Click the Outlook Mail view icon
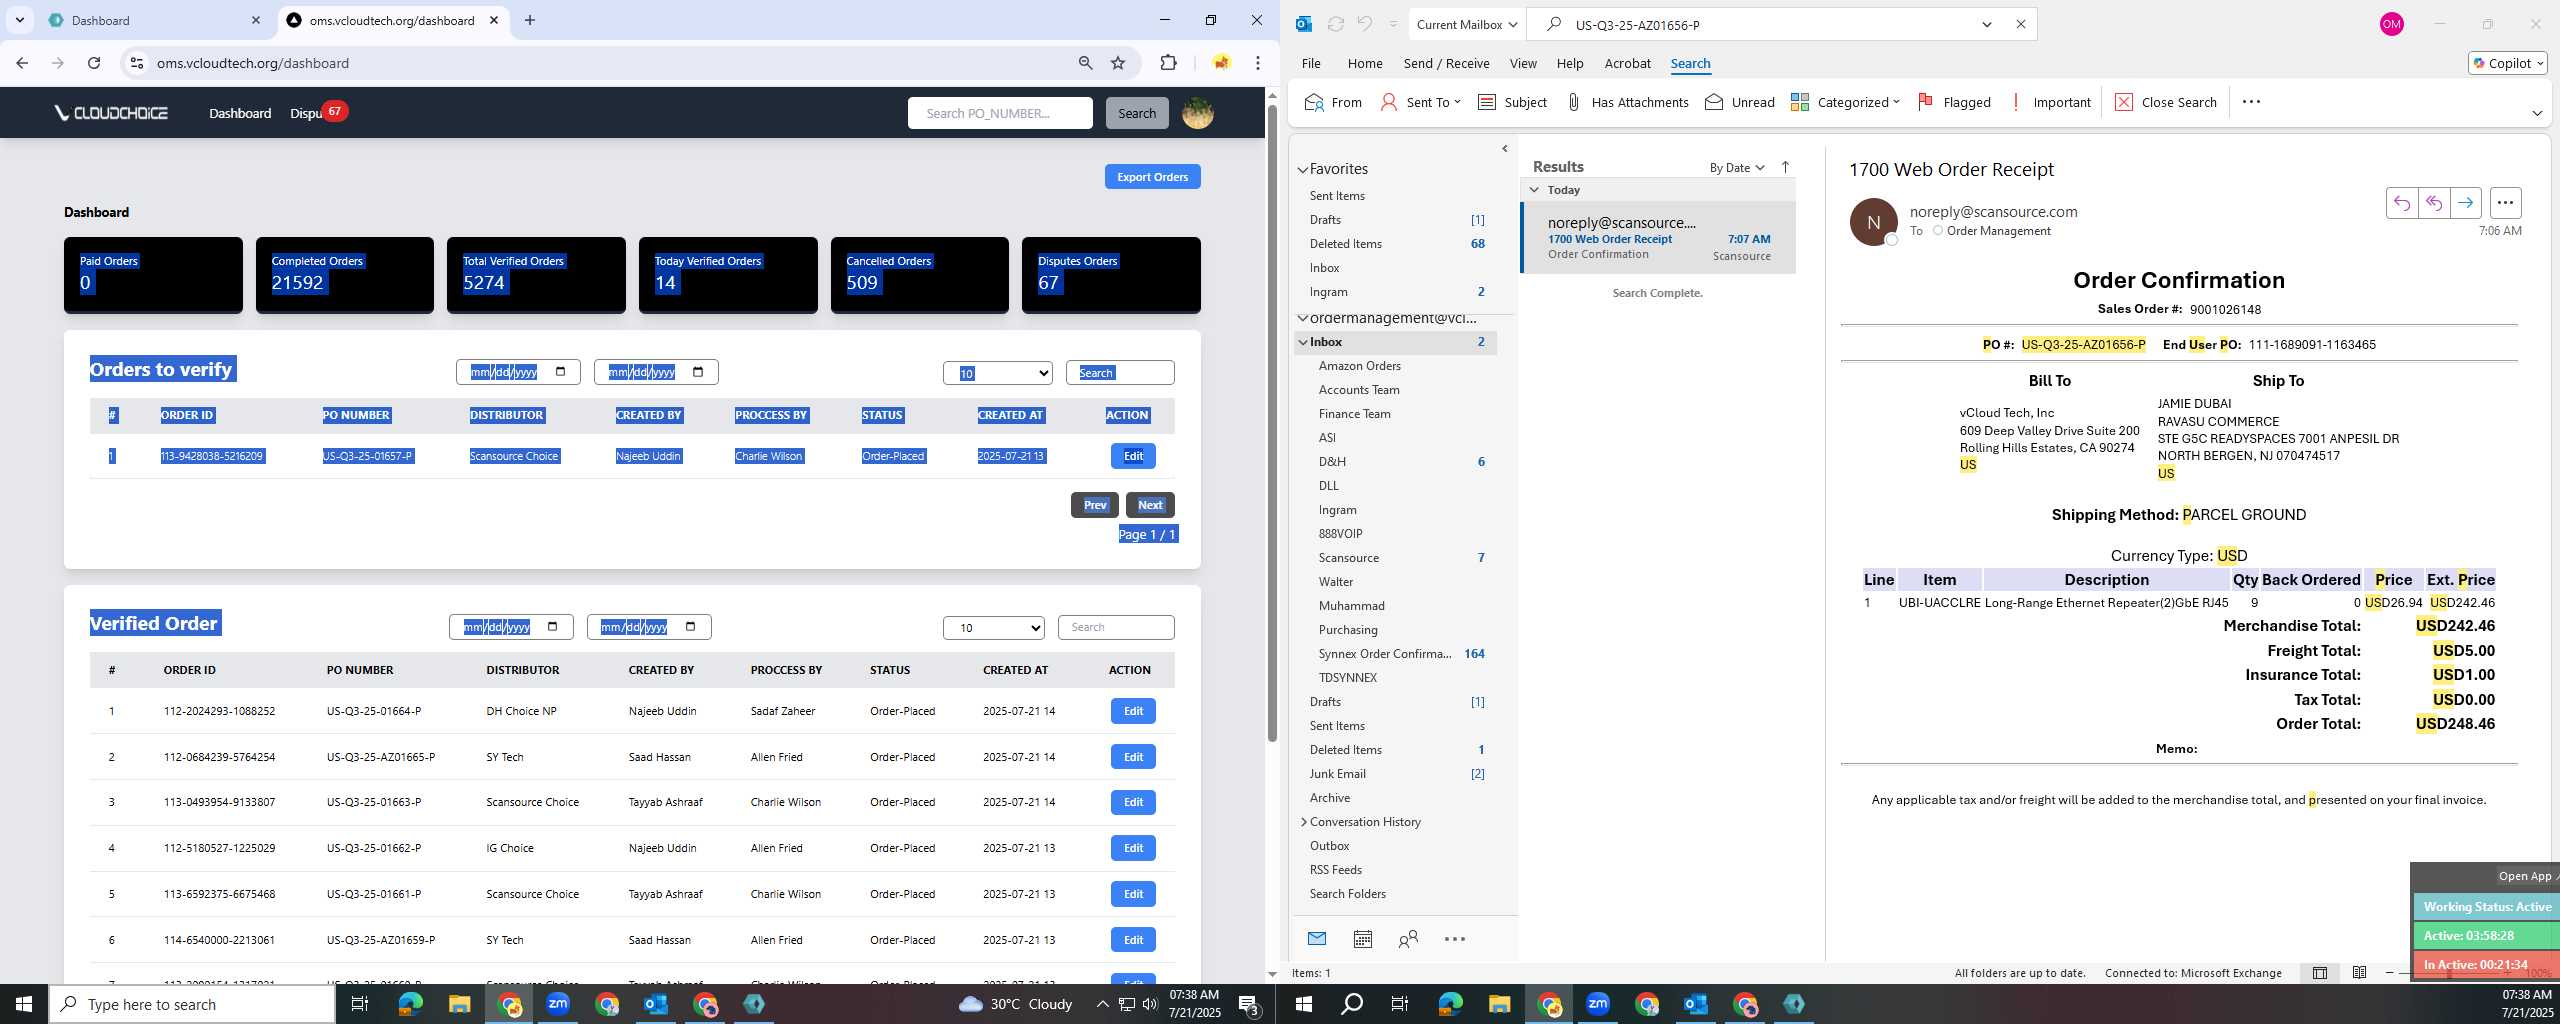Image resolution: width=2560 pixels, height=1024 pixels. [x=1316, y=938]
